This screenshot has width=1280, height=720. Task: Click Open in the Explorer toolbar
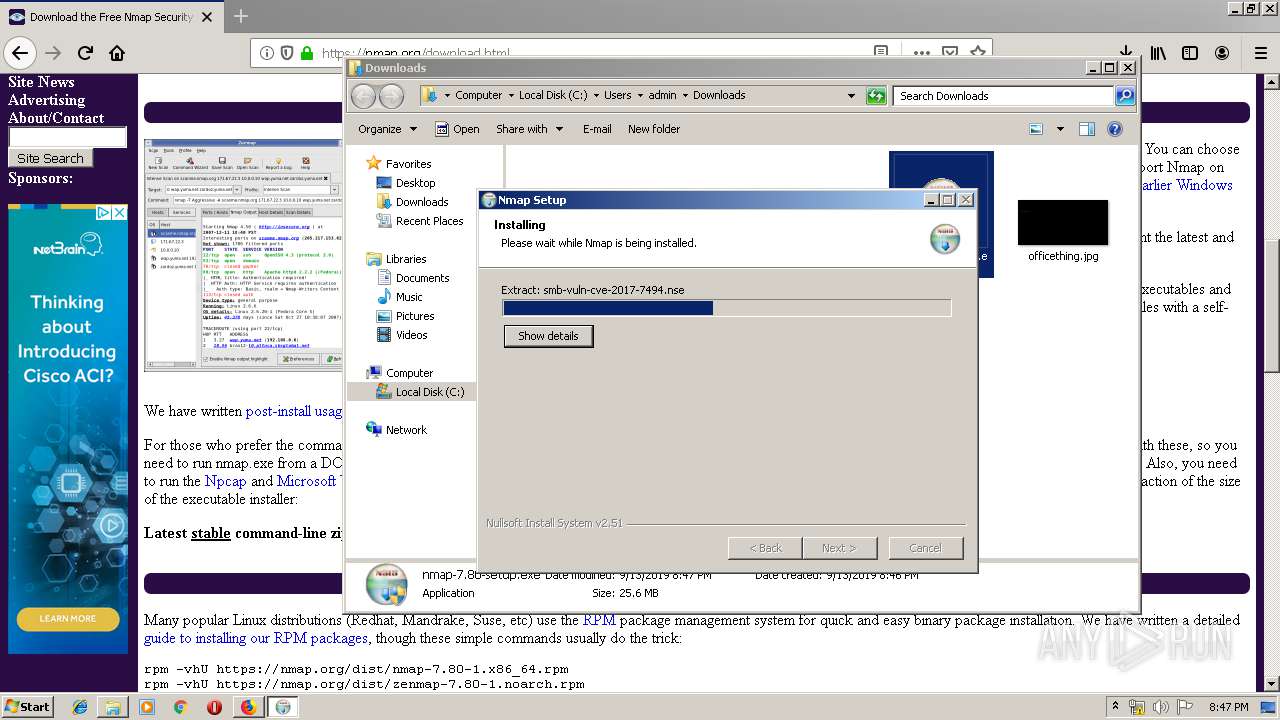[458, 129]
